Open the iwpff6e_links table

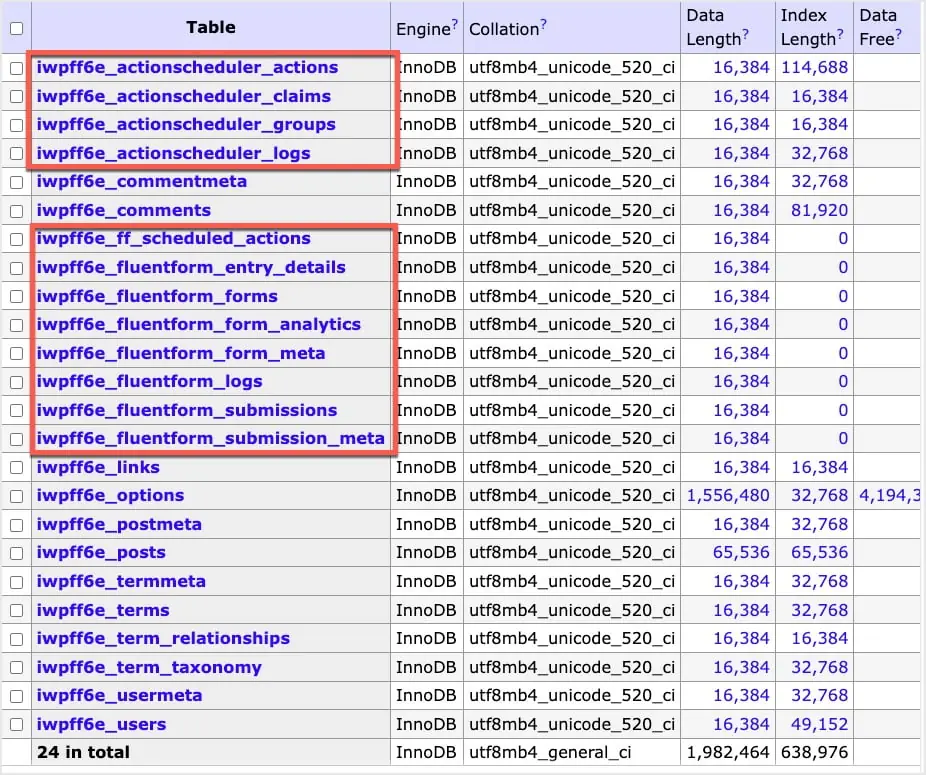[x=98, y=467]
